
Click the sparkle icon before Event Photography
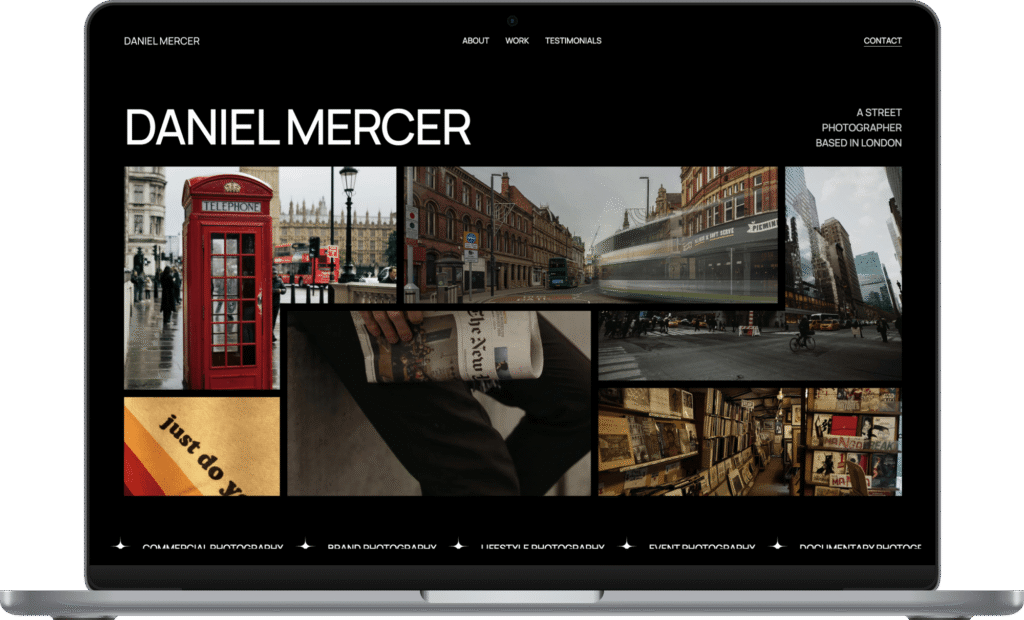tap(627, 546)
